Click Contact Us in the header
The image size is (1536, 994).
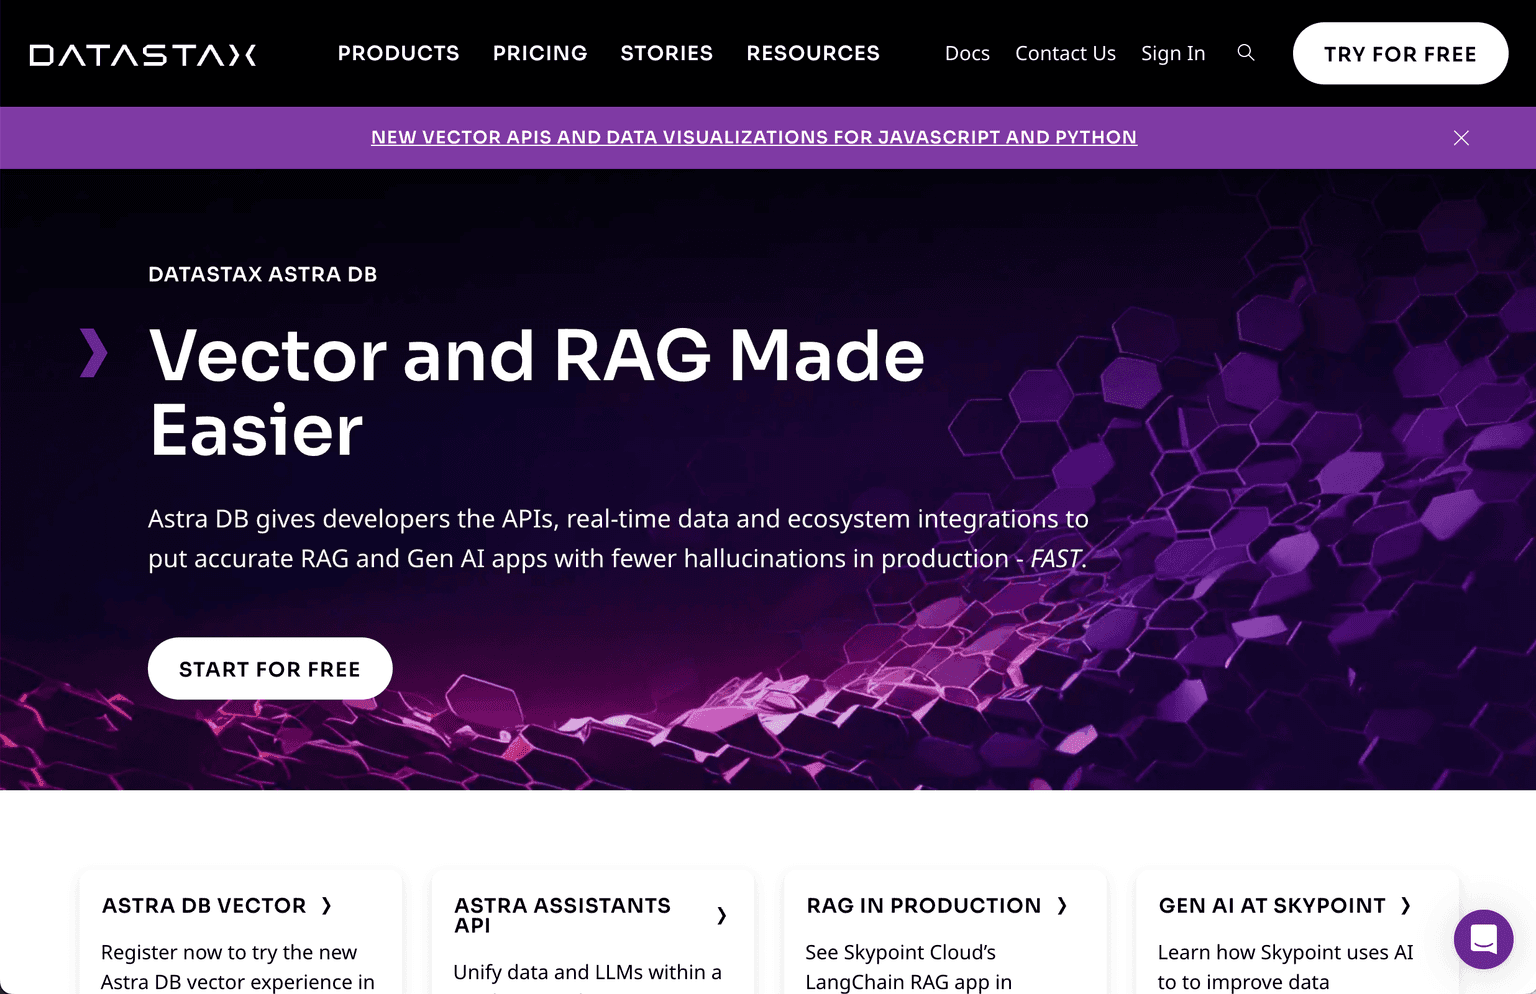pyautogui.click(x=1065, y=54)
